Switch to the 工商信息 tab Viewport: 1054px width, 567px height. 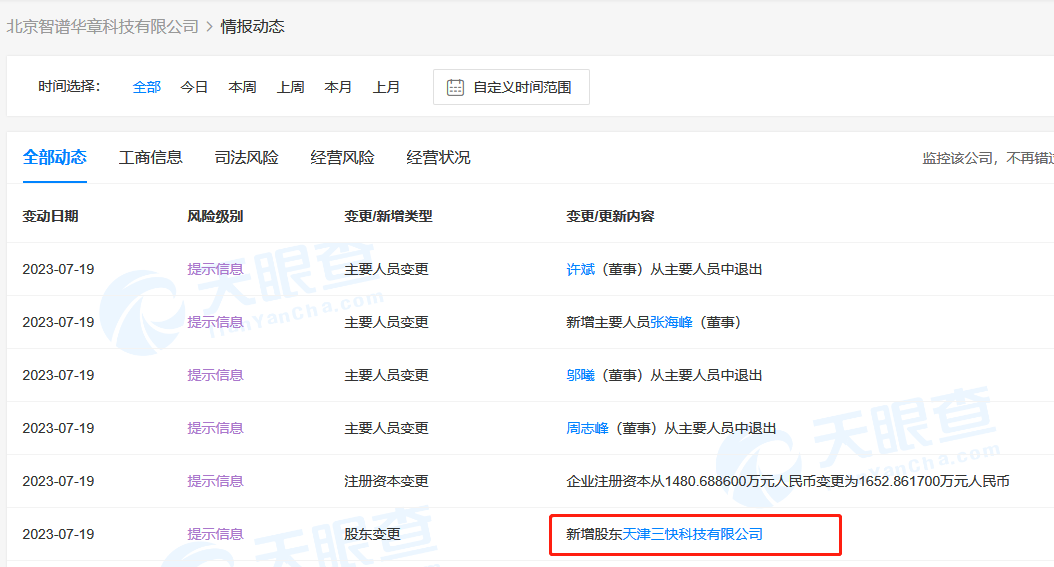click(x=151, y=158)
